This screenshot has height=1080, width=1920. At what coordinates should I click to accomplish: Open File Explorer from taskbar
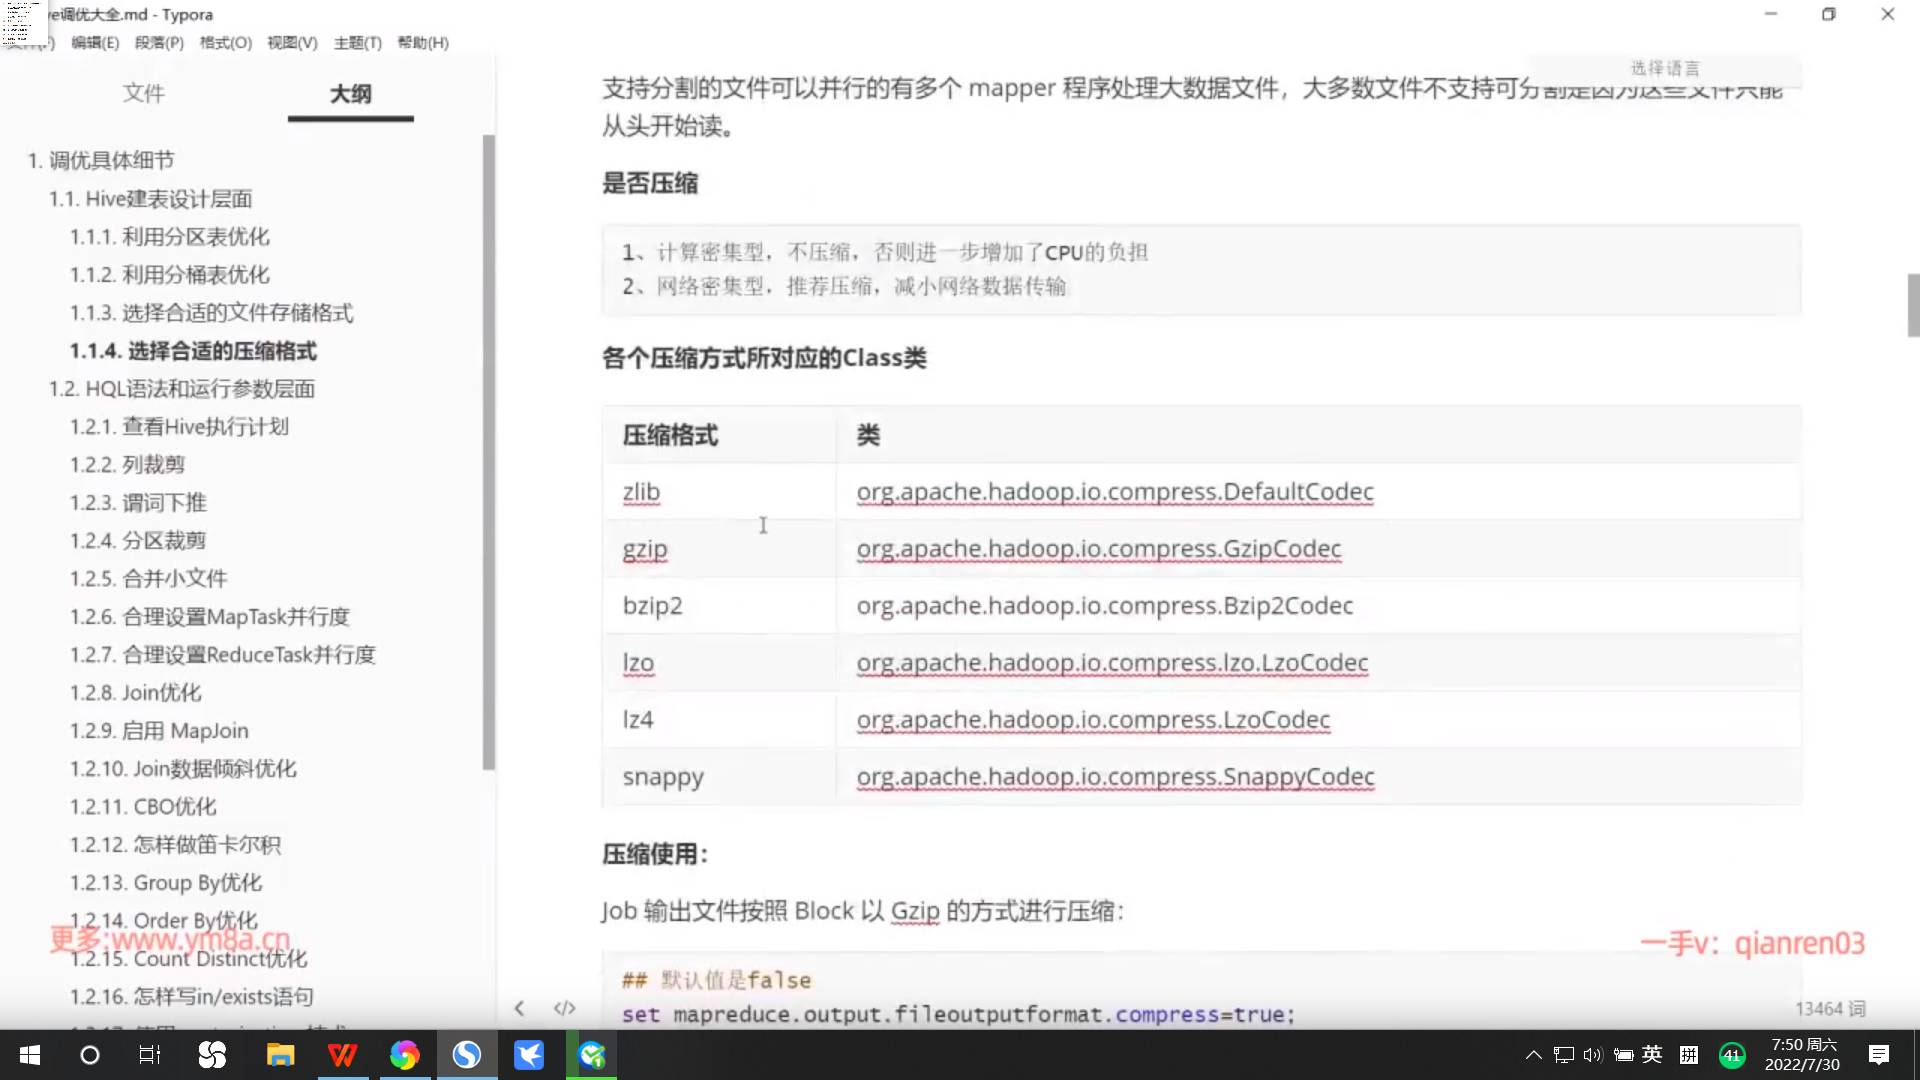click(280, 1055)
